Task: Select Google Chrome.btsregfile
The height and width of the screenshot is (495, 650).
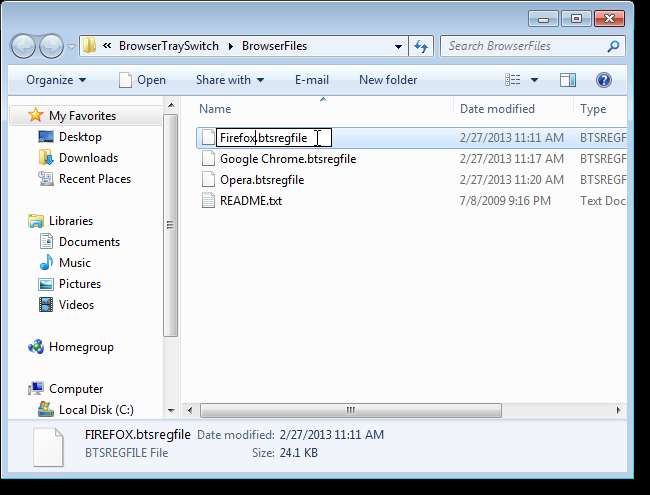Action: 288,159
